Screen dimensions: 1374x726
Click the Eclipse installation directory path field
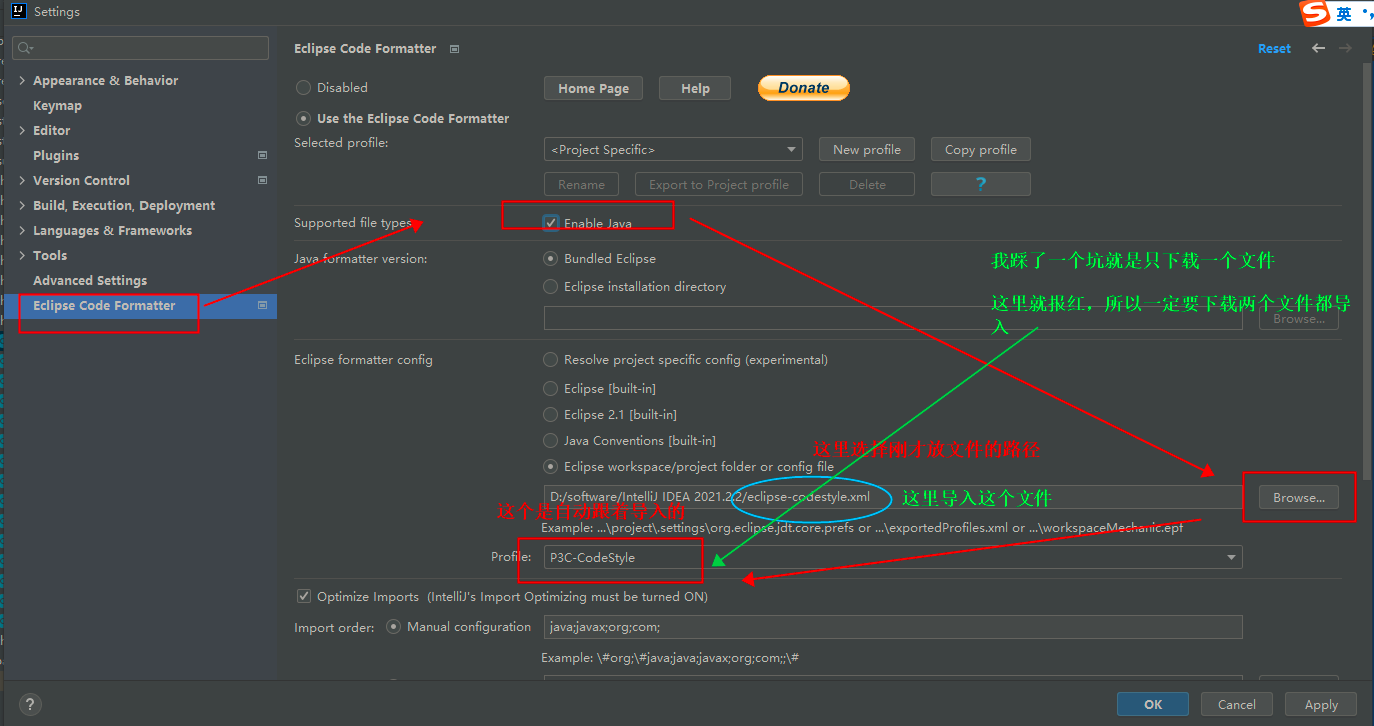893,319
